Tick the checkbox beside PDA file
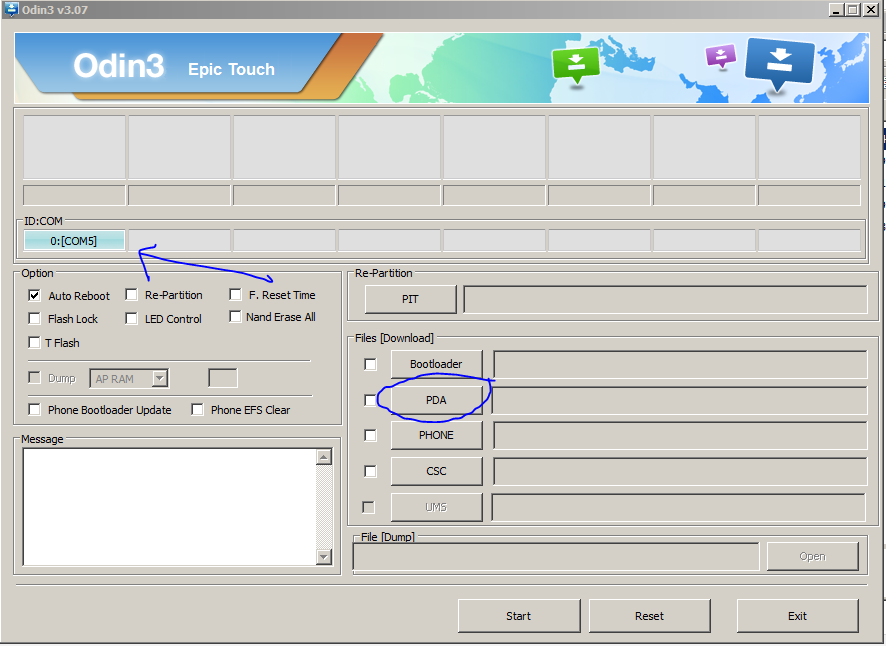886x646 pixels. click(370, 400)
